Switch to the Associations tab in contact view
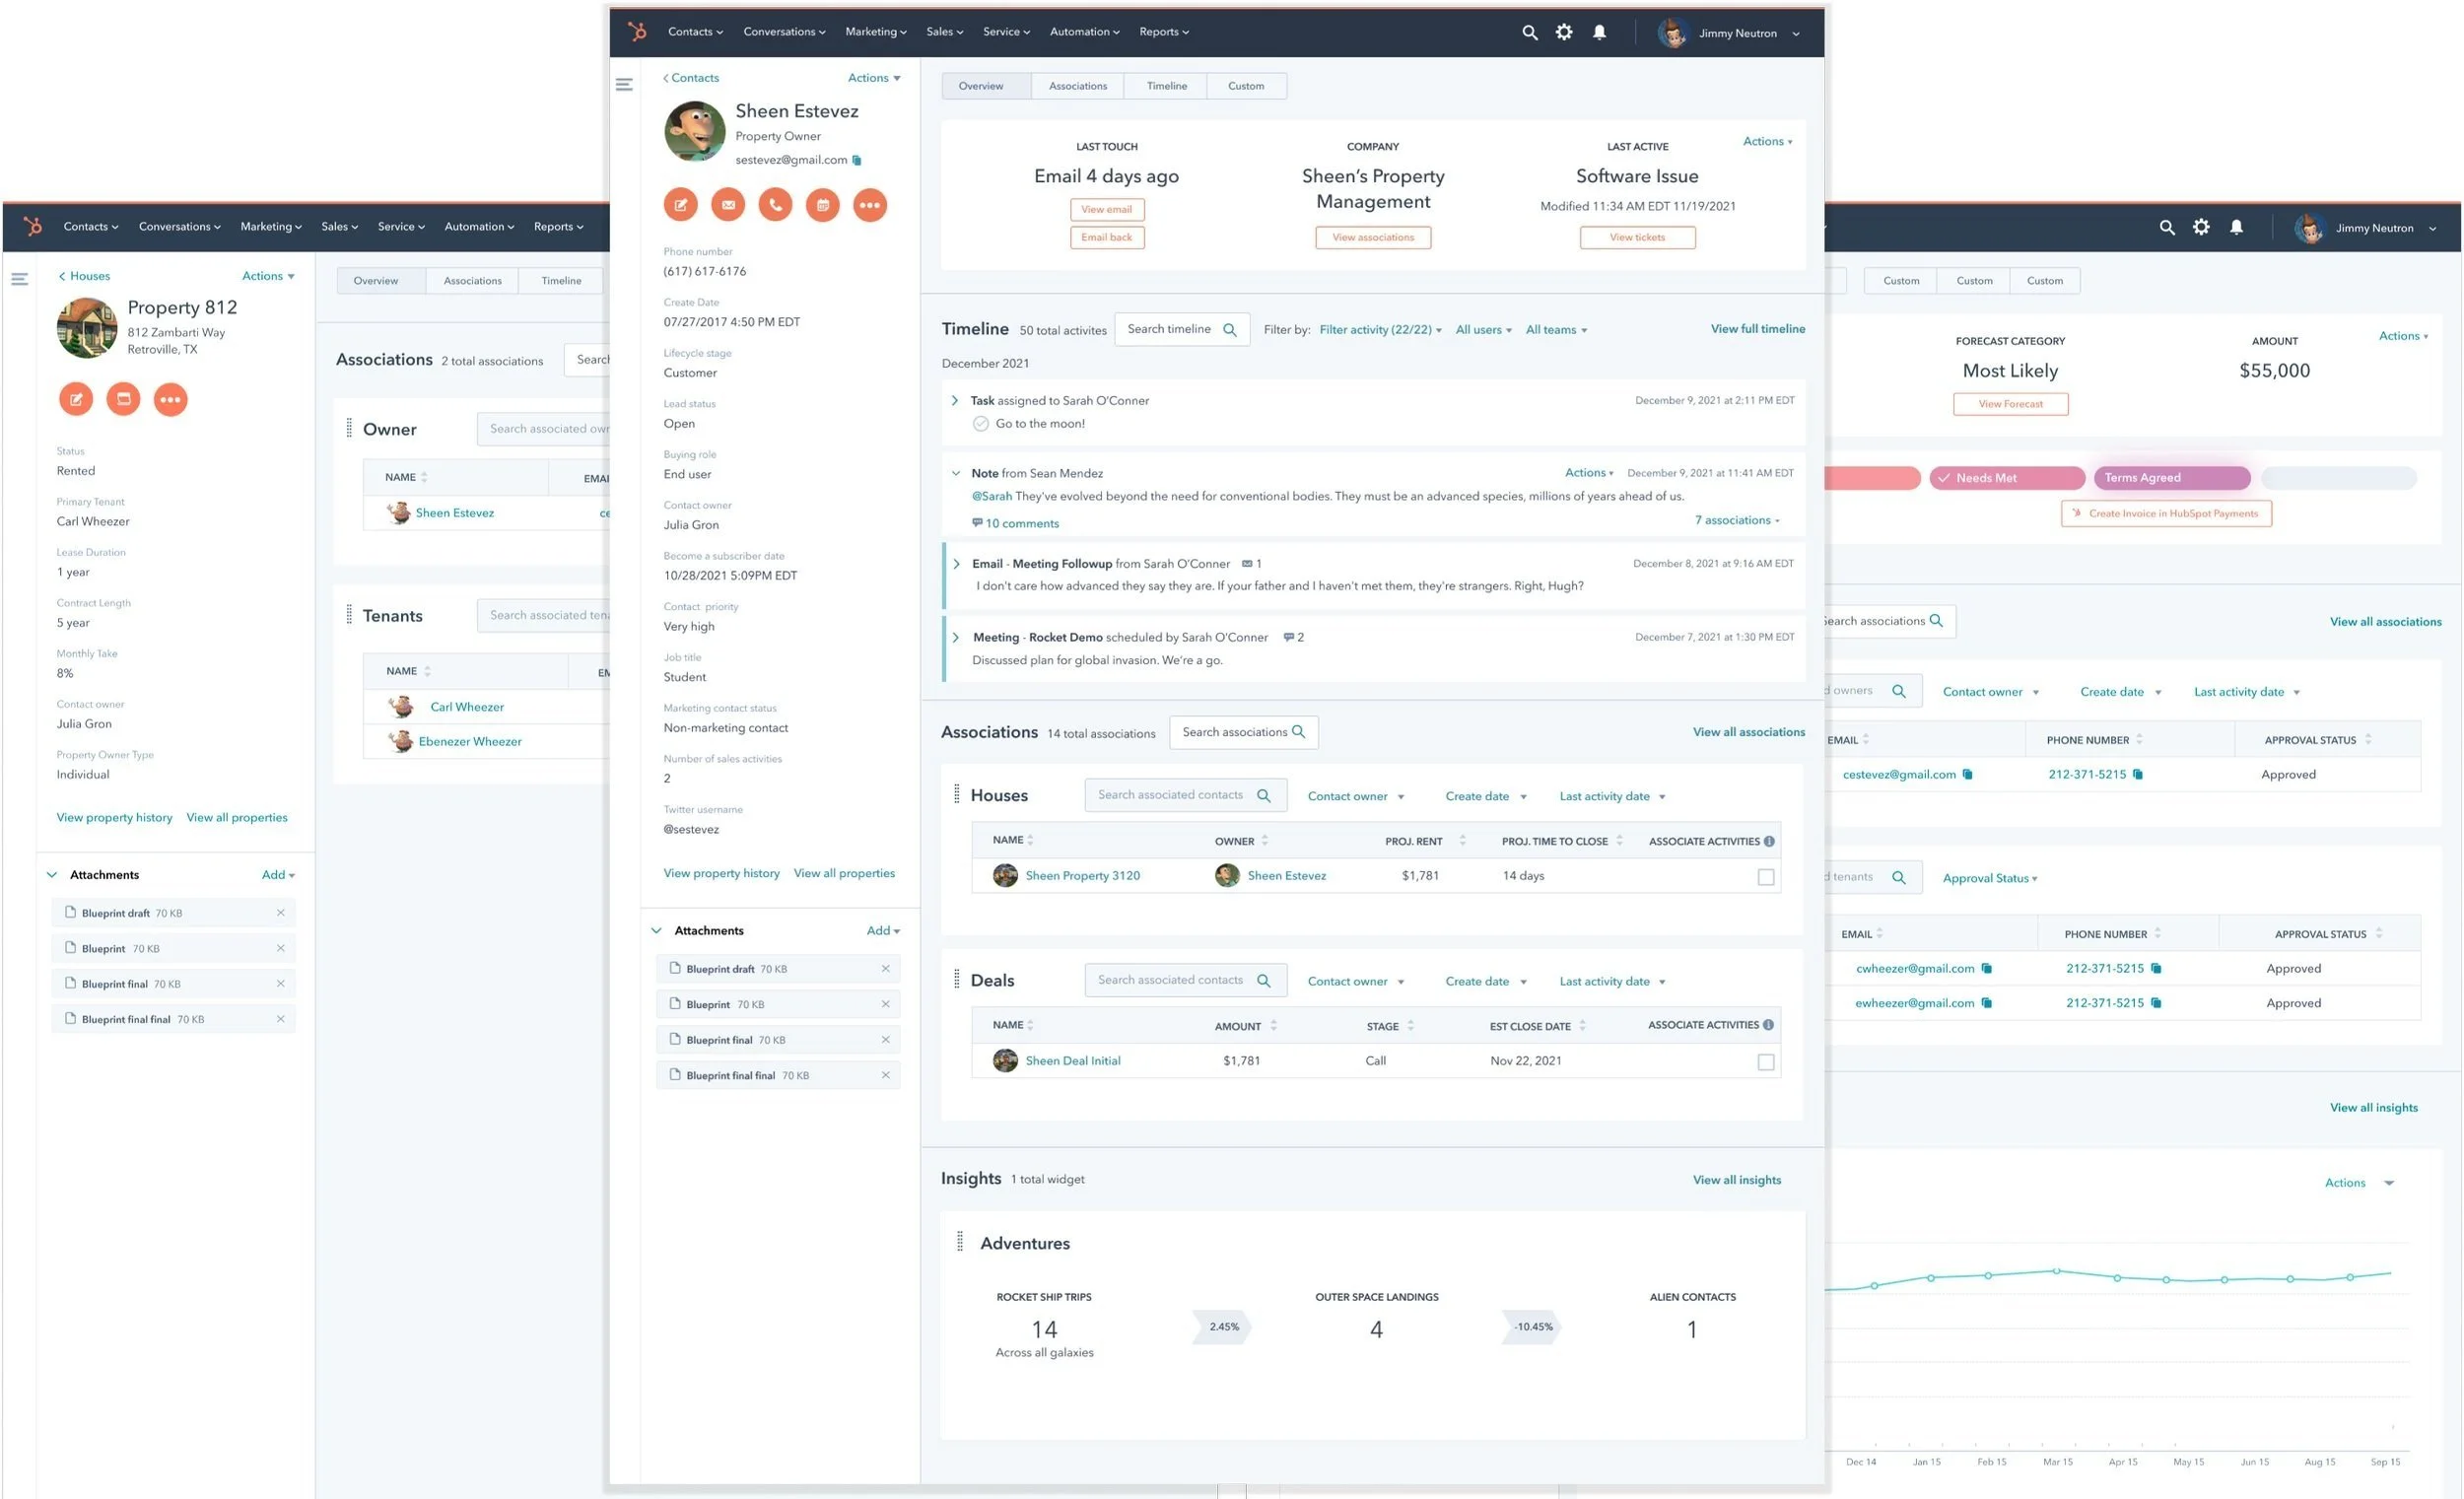This screenshot has height=1499, width=2464. (1077, 86)
